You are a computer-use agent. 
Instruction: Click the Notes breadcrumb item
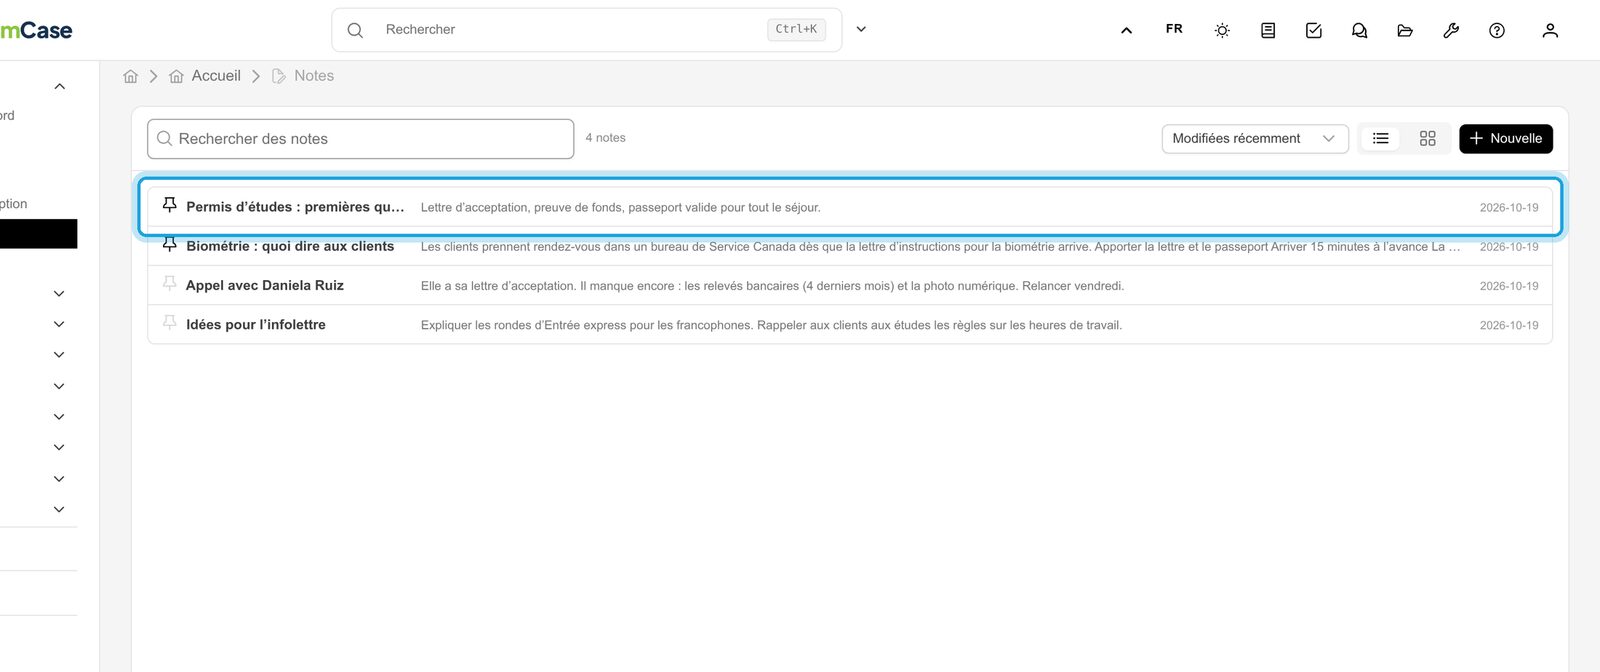coord(303,76)
